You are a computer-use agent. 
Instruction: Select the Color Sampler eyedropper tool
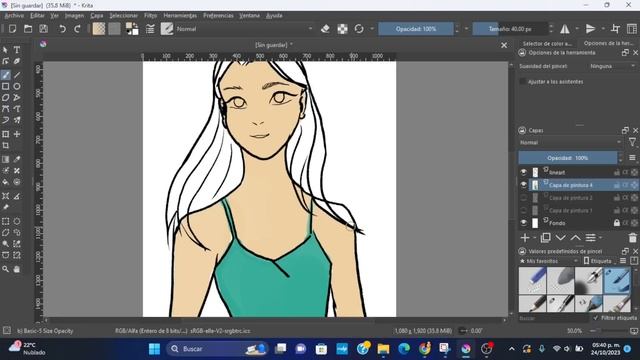pos(17,160)
